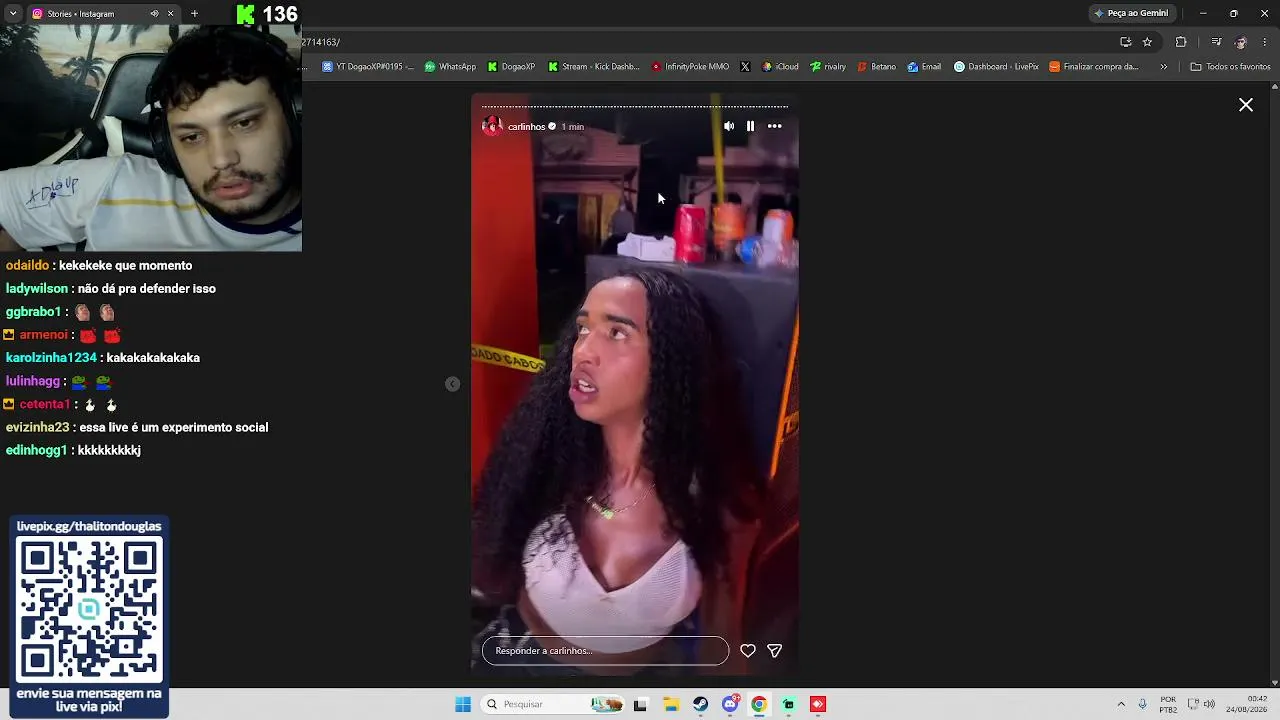This screenshot has width=1280, height=720.
Task: Open the red app icon on the taskbar
Action: click(818, 704)
